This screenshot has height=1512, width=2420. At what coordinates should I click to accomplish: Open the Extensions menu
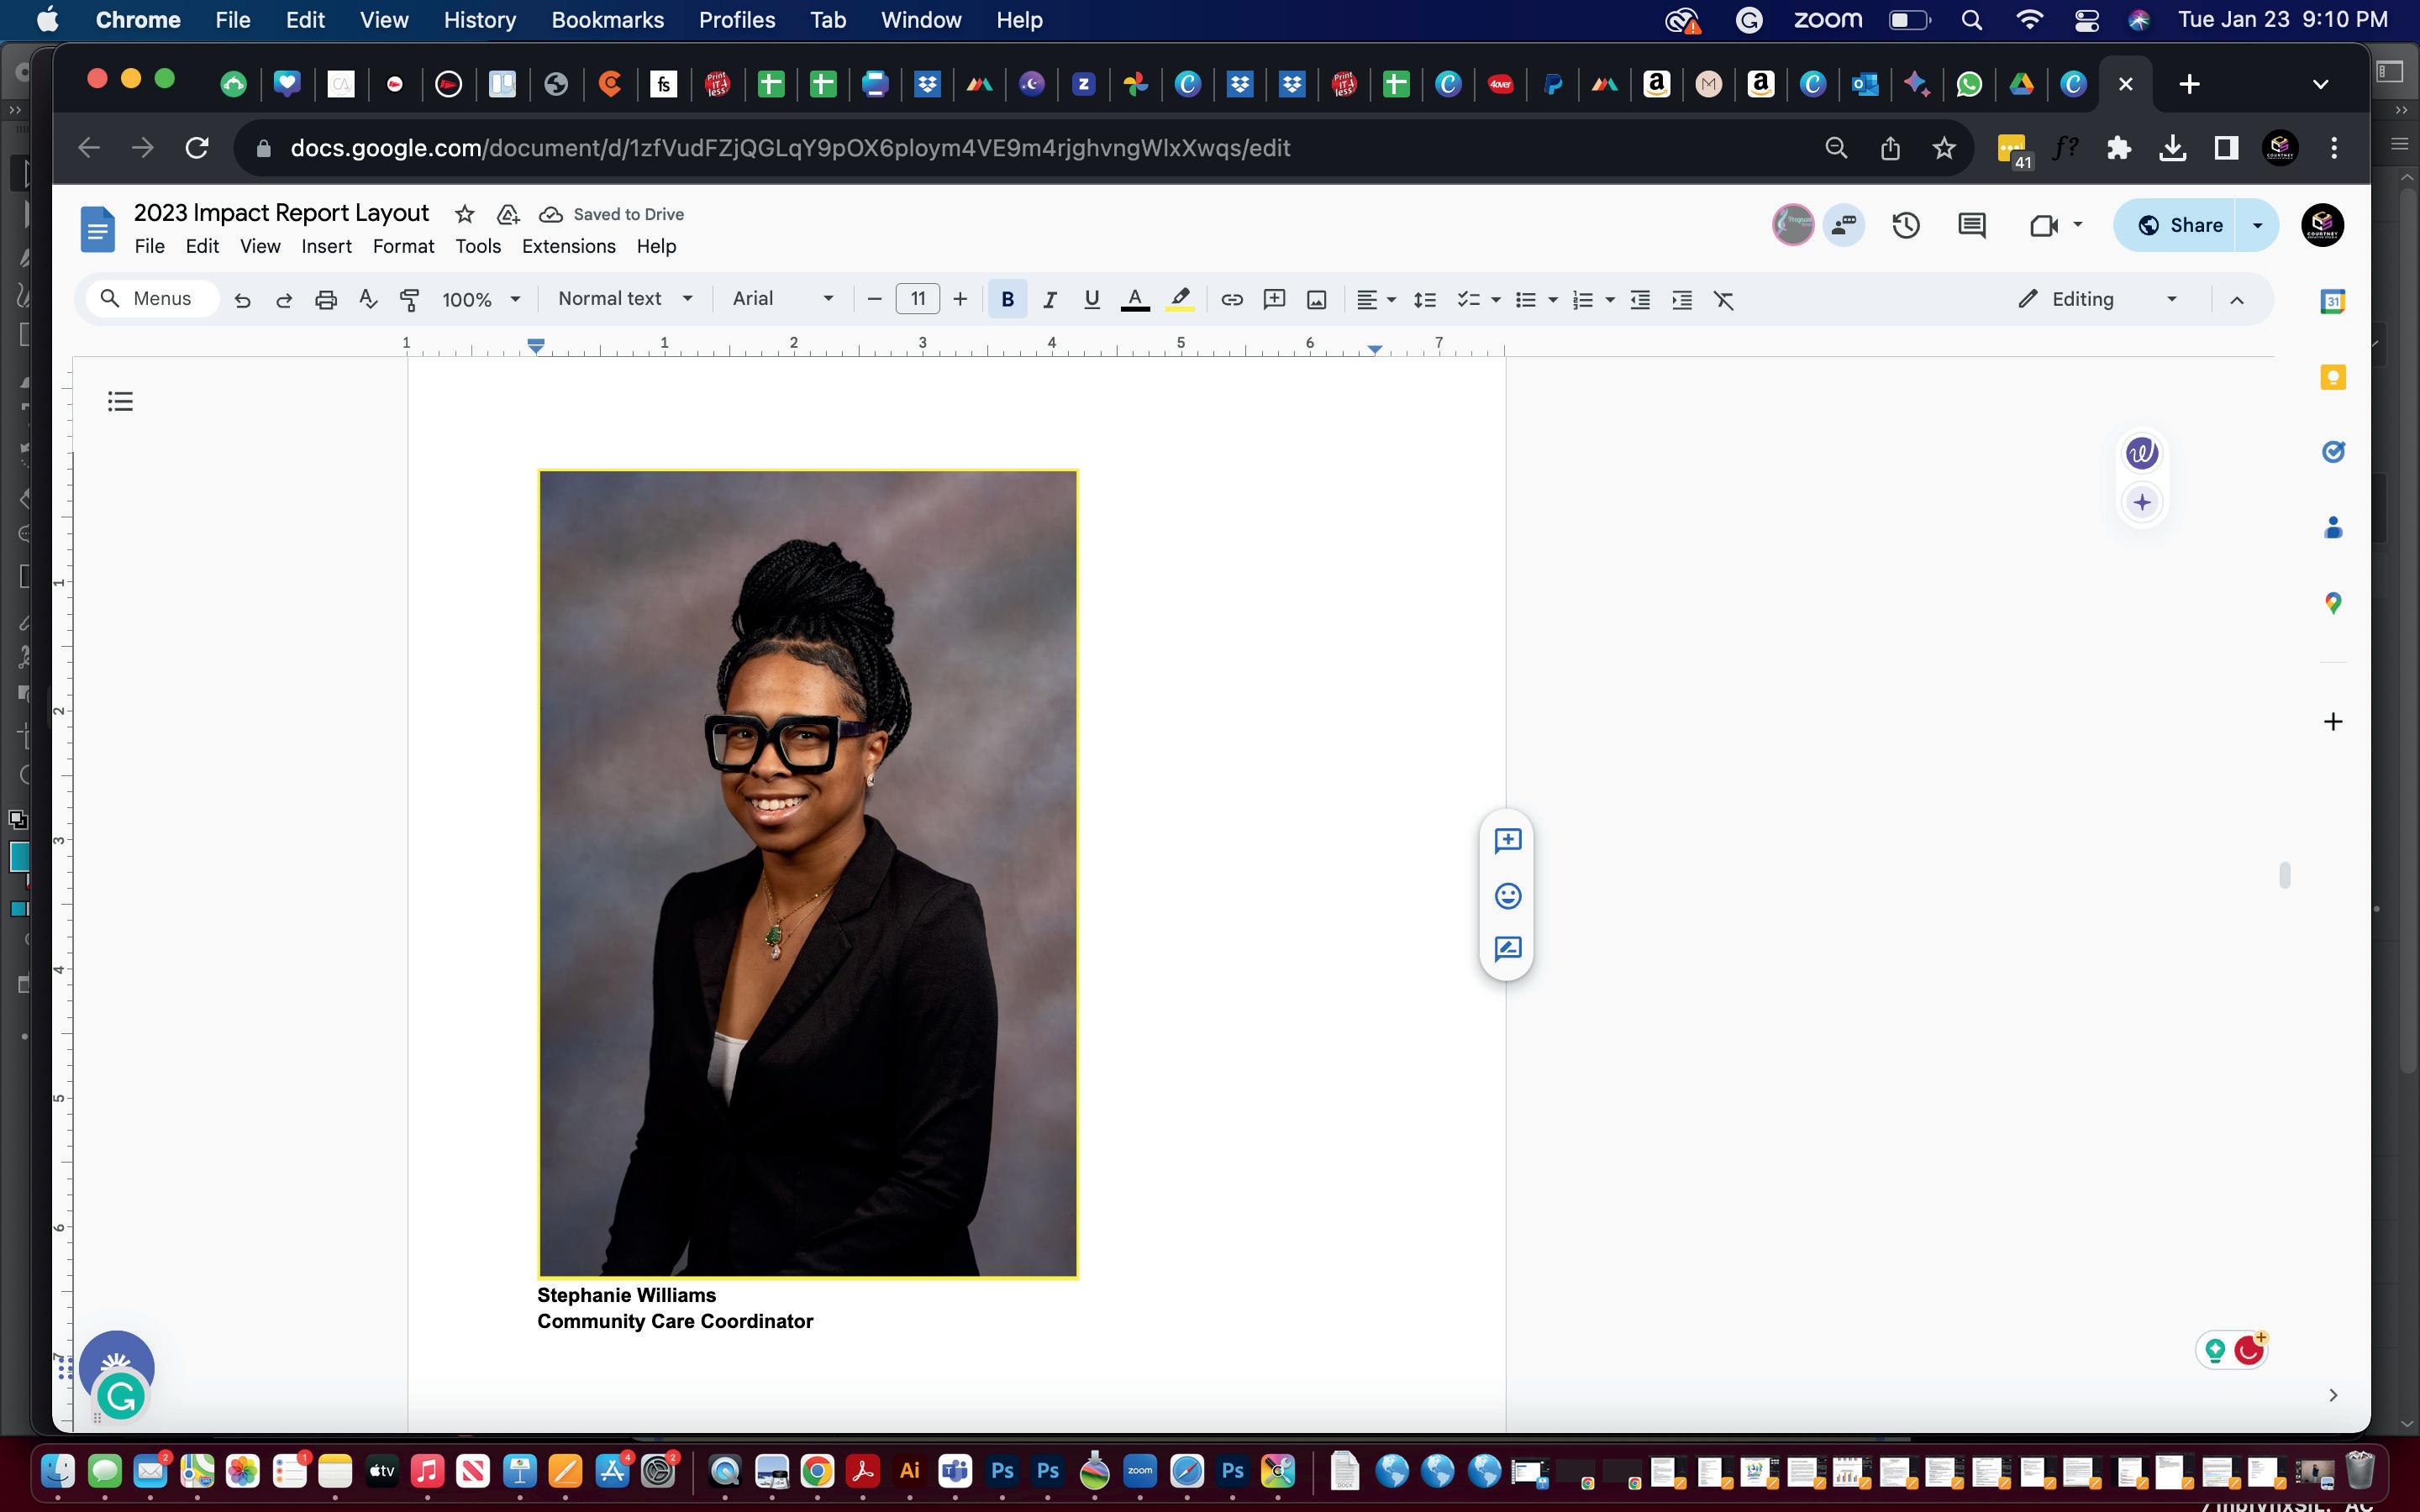[568, 246]
